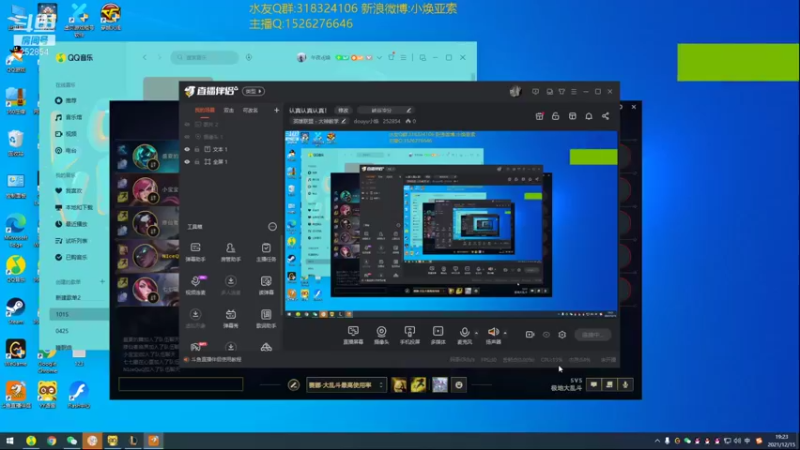Expand microphone options arrow
The image size is (800, 450).
476,333
